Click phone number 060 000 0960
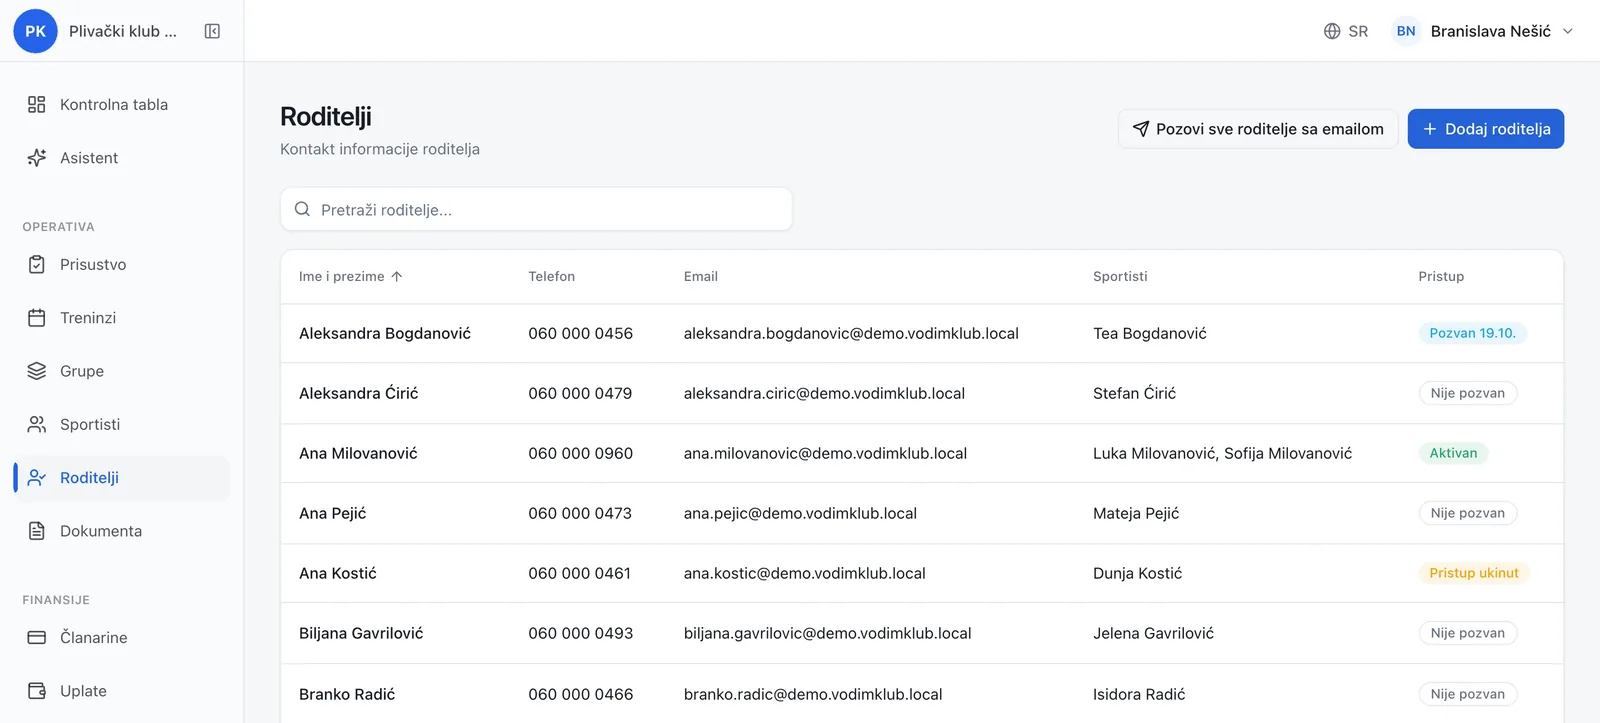 [580, 453]
